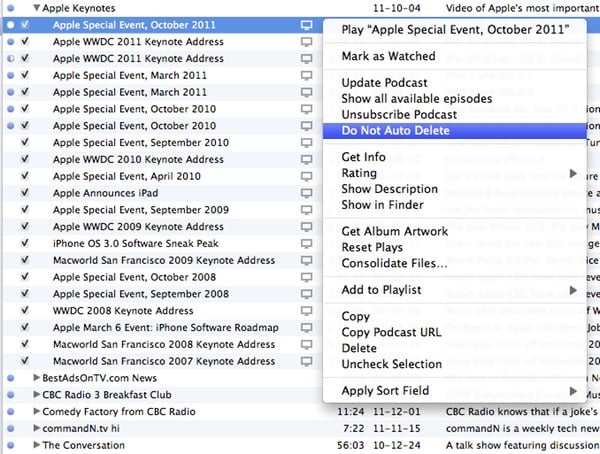This screenshot has width=600, height=454.
Task: Toggle checkbox for Apple WWDC 2009 Keynote Address
Action: pyautogui.click(x=25, y=226)
